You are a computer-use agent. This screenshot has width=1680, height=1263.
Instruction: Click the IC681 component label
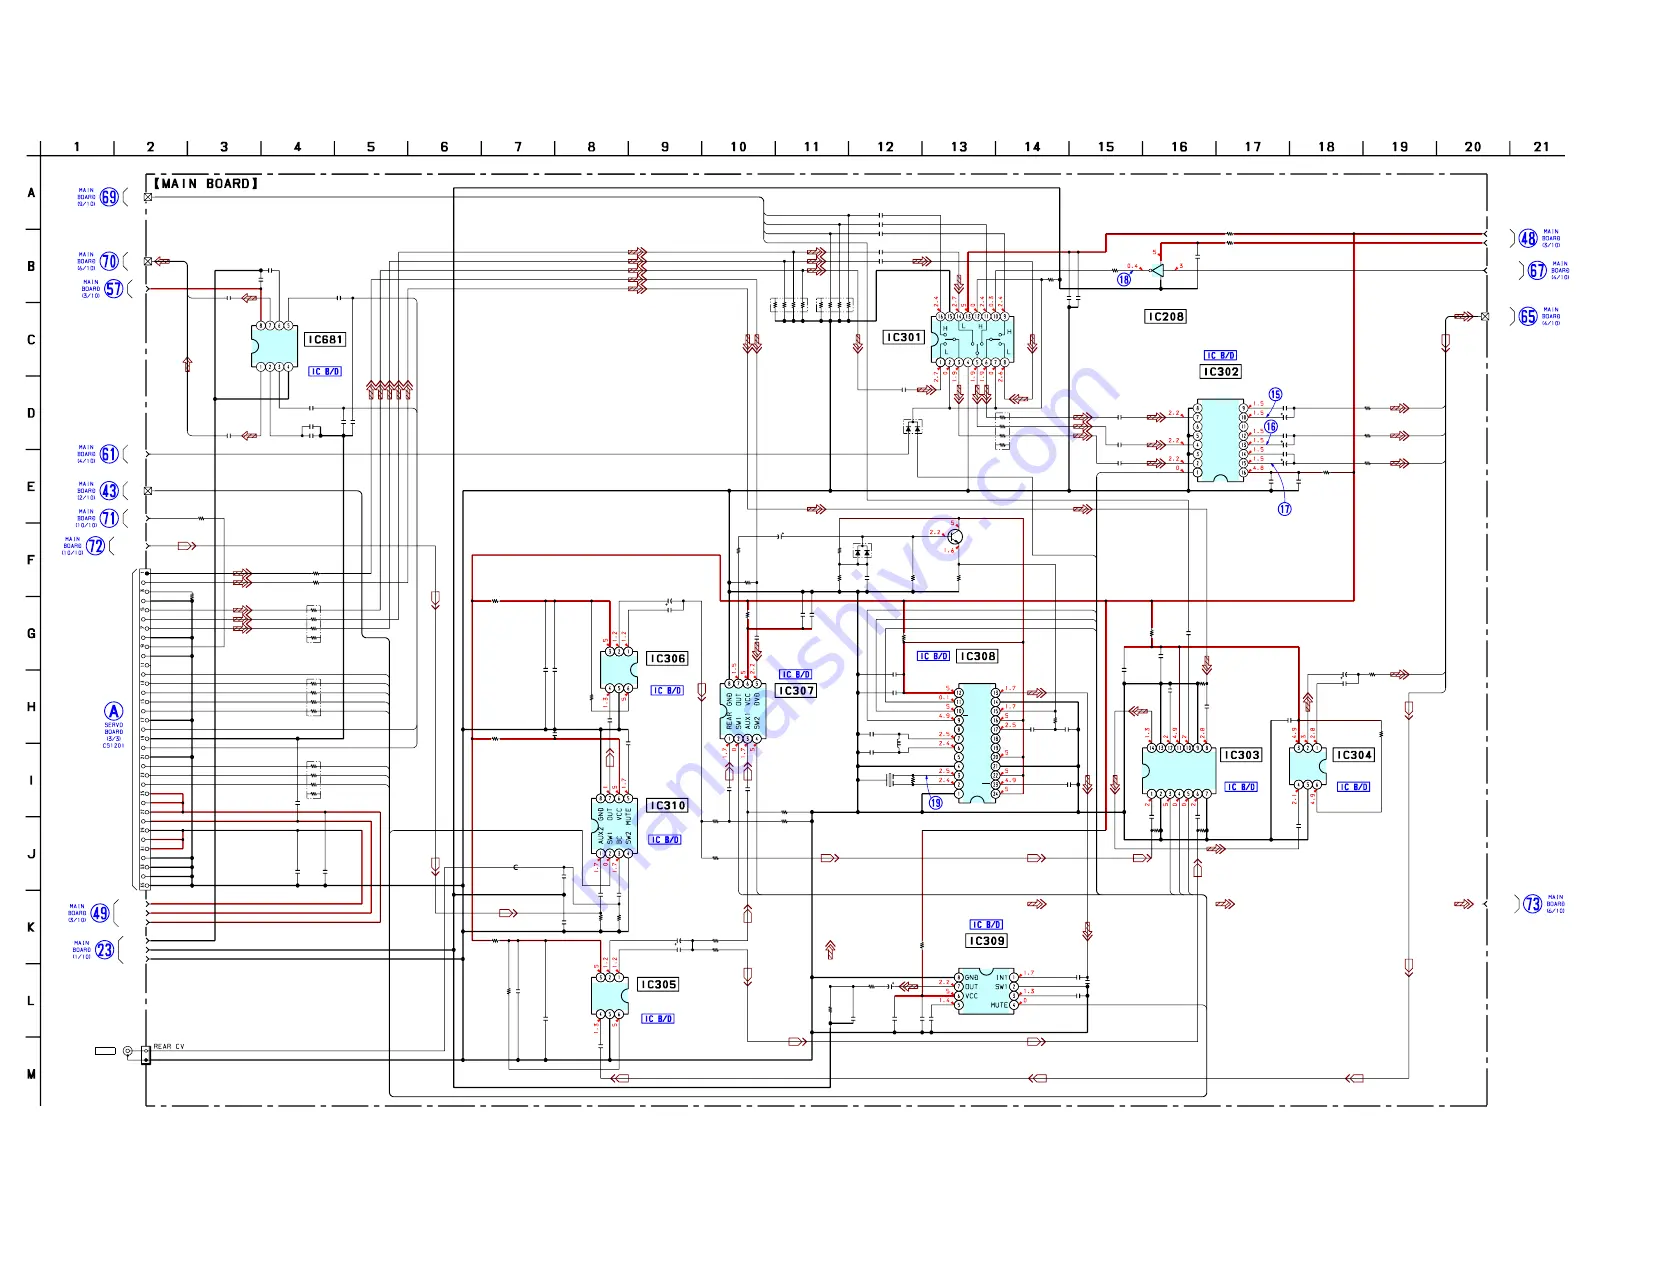point(325,340)
